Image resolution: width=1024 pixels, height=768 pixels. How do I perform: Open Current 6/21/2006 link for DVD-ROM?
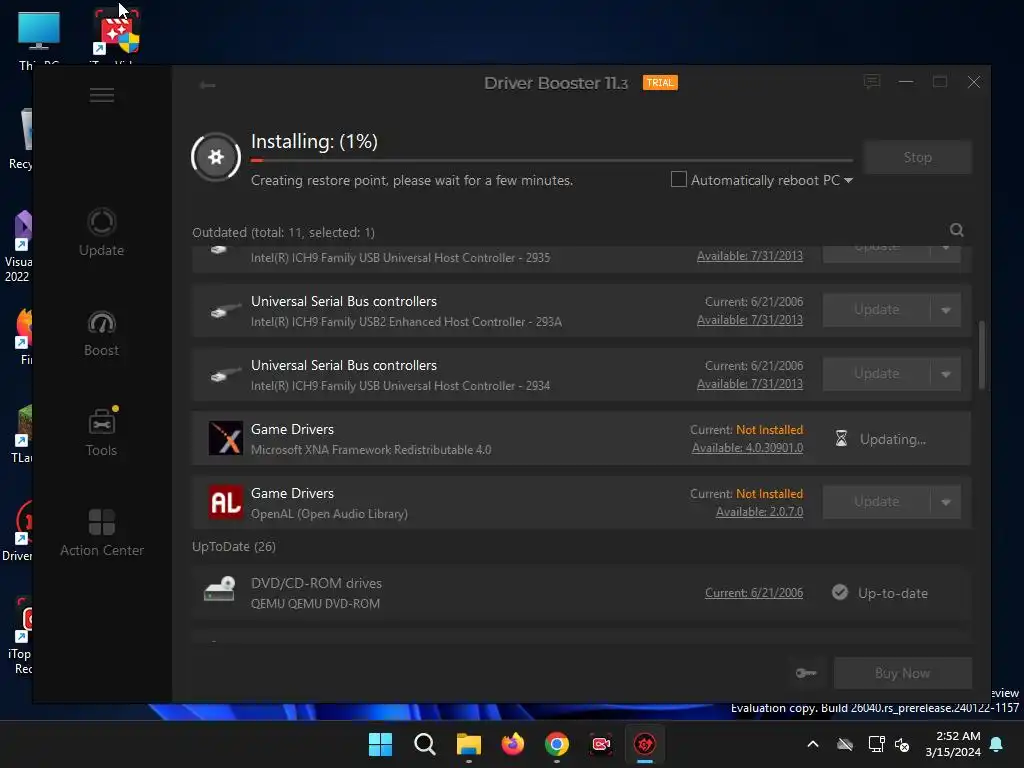point(754,593)
